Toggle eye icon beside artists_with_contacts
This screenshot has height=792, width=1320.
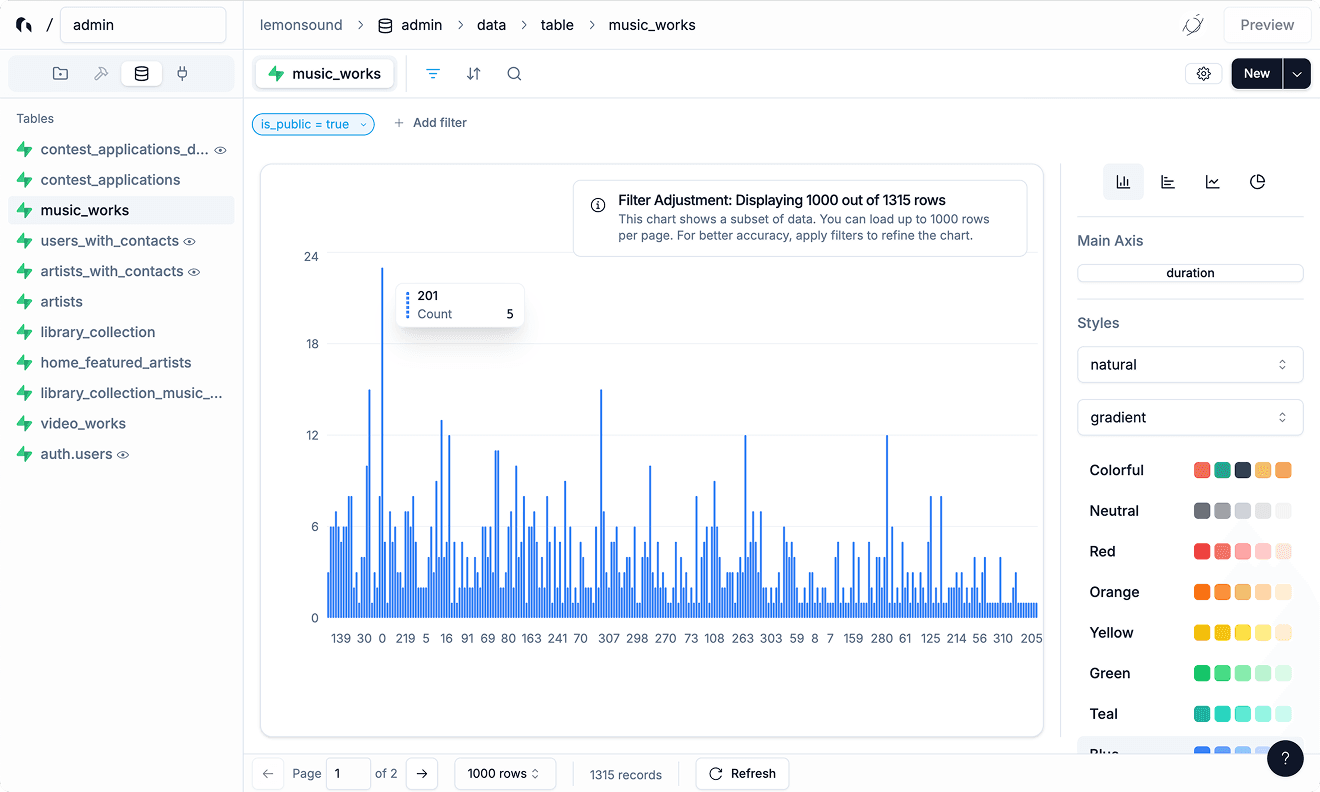[195, 272]
